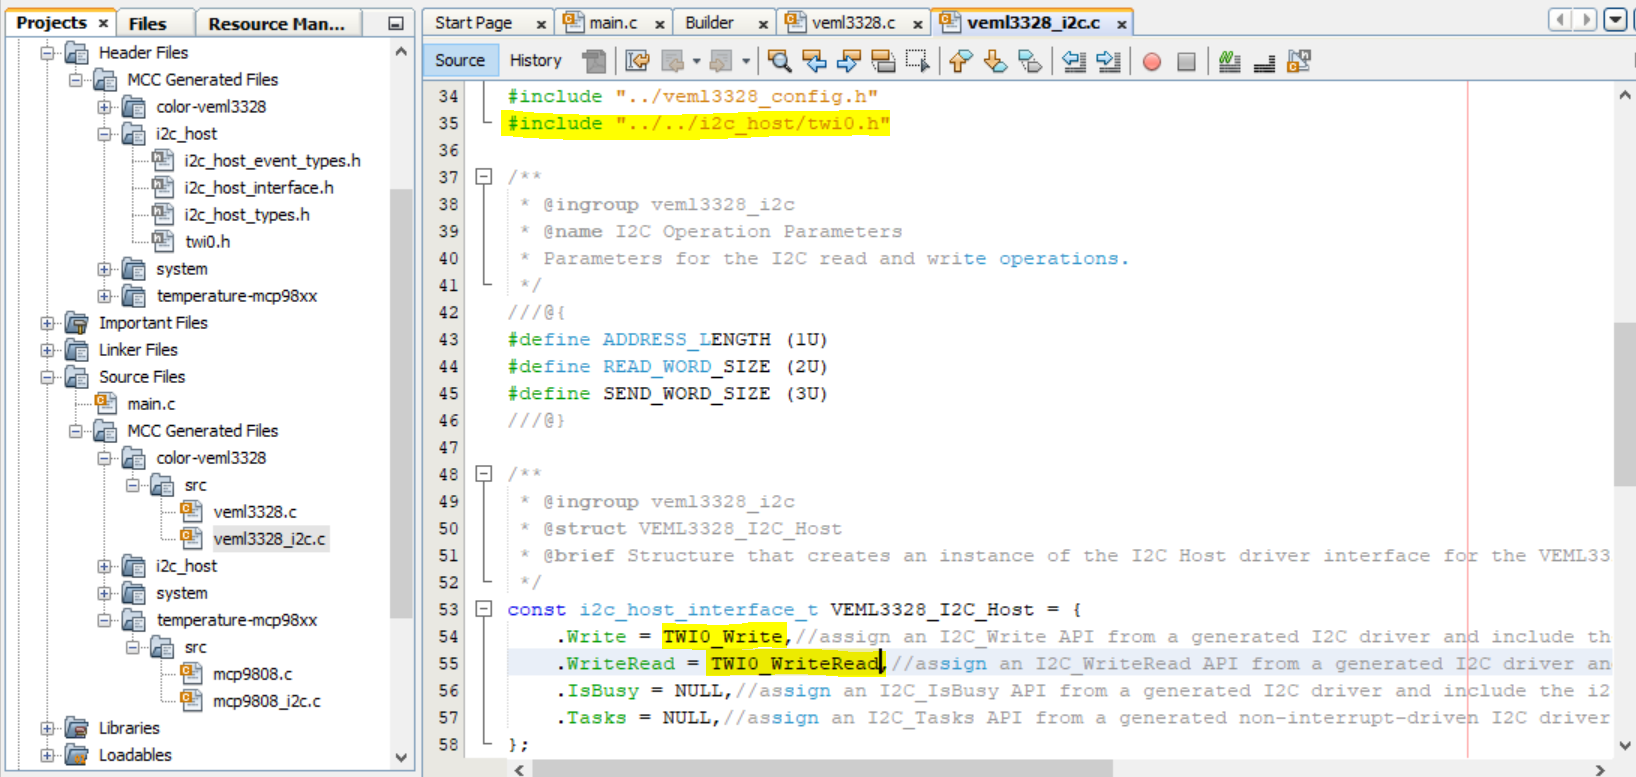
Task: Expand the Libraries node
Action: 47,727
